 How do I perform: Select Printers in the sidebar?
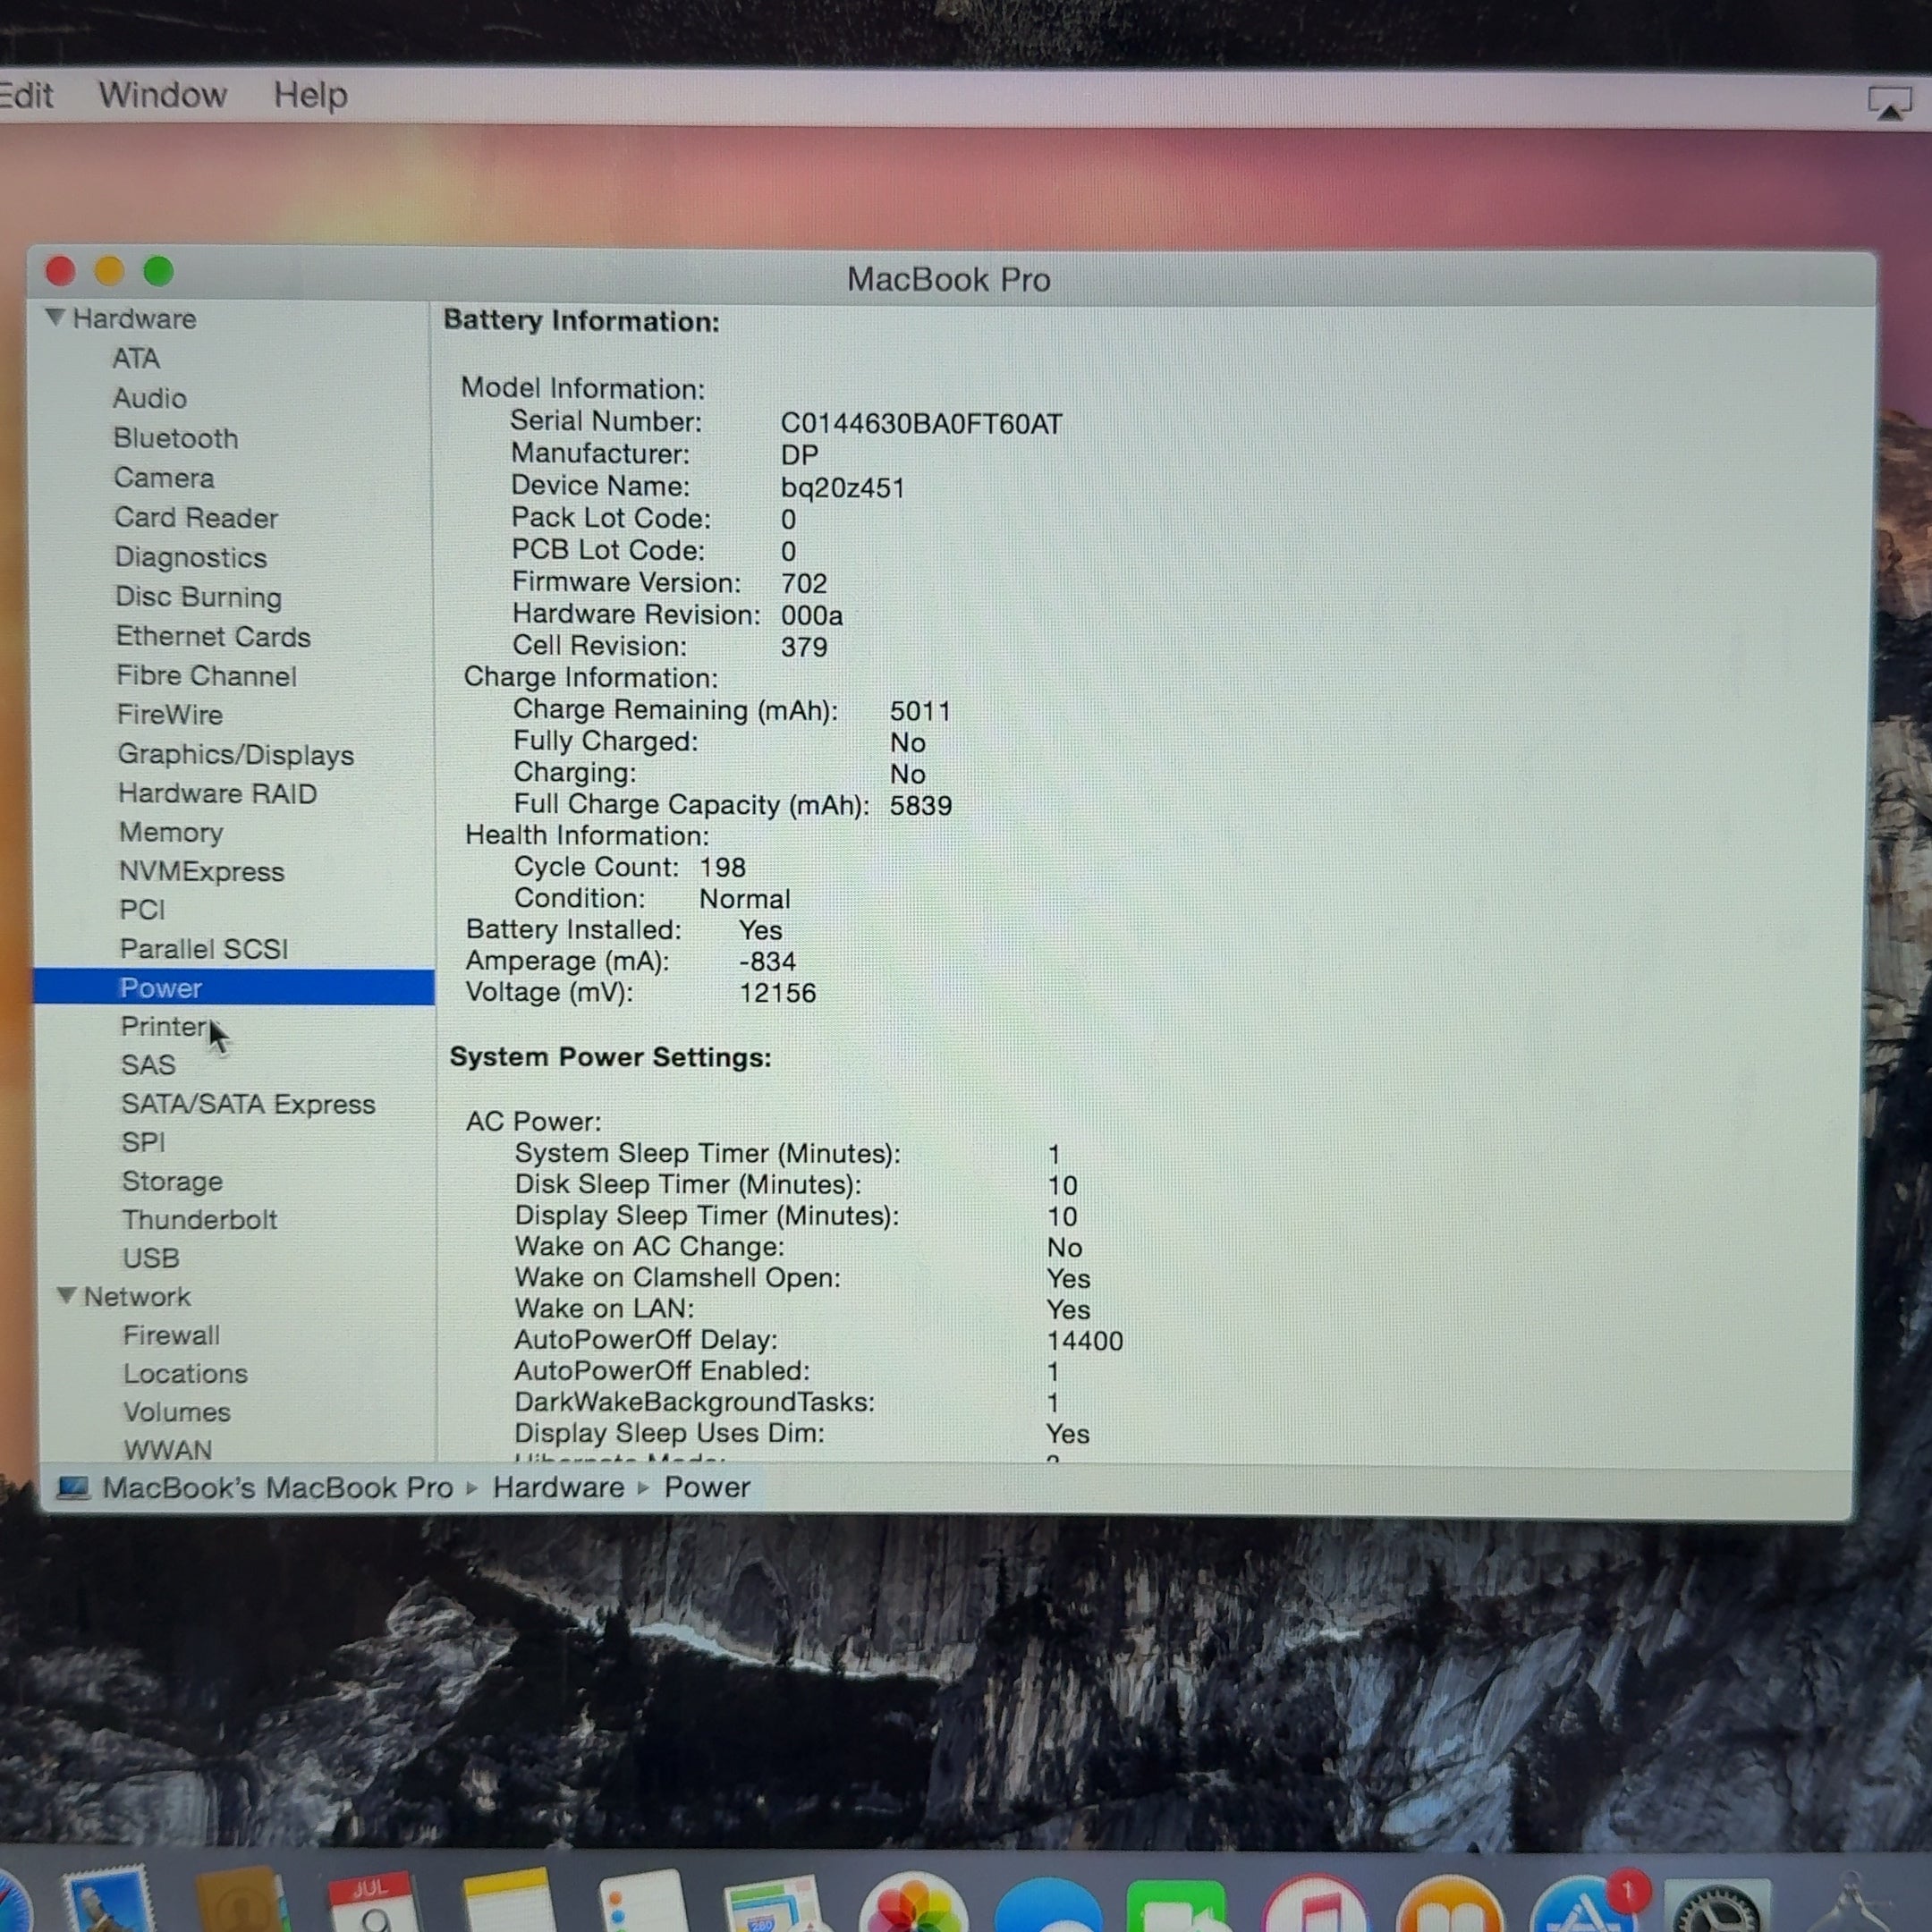(x=165, y=1026)
